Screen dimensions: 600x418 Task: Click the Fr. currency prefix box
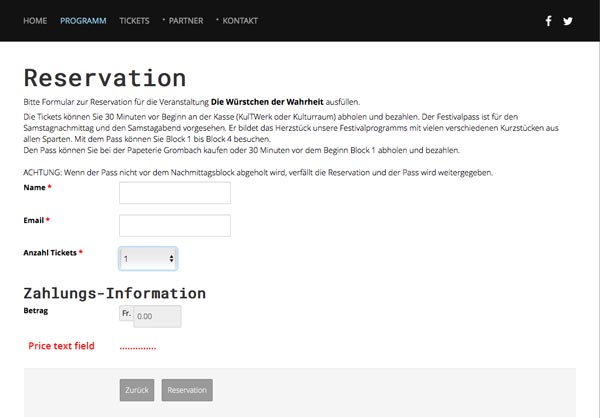click(125, 314)
